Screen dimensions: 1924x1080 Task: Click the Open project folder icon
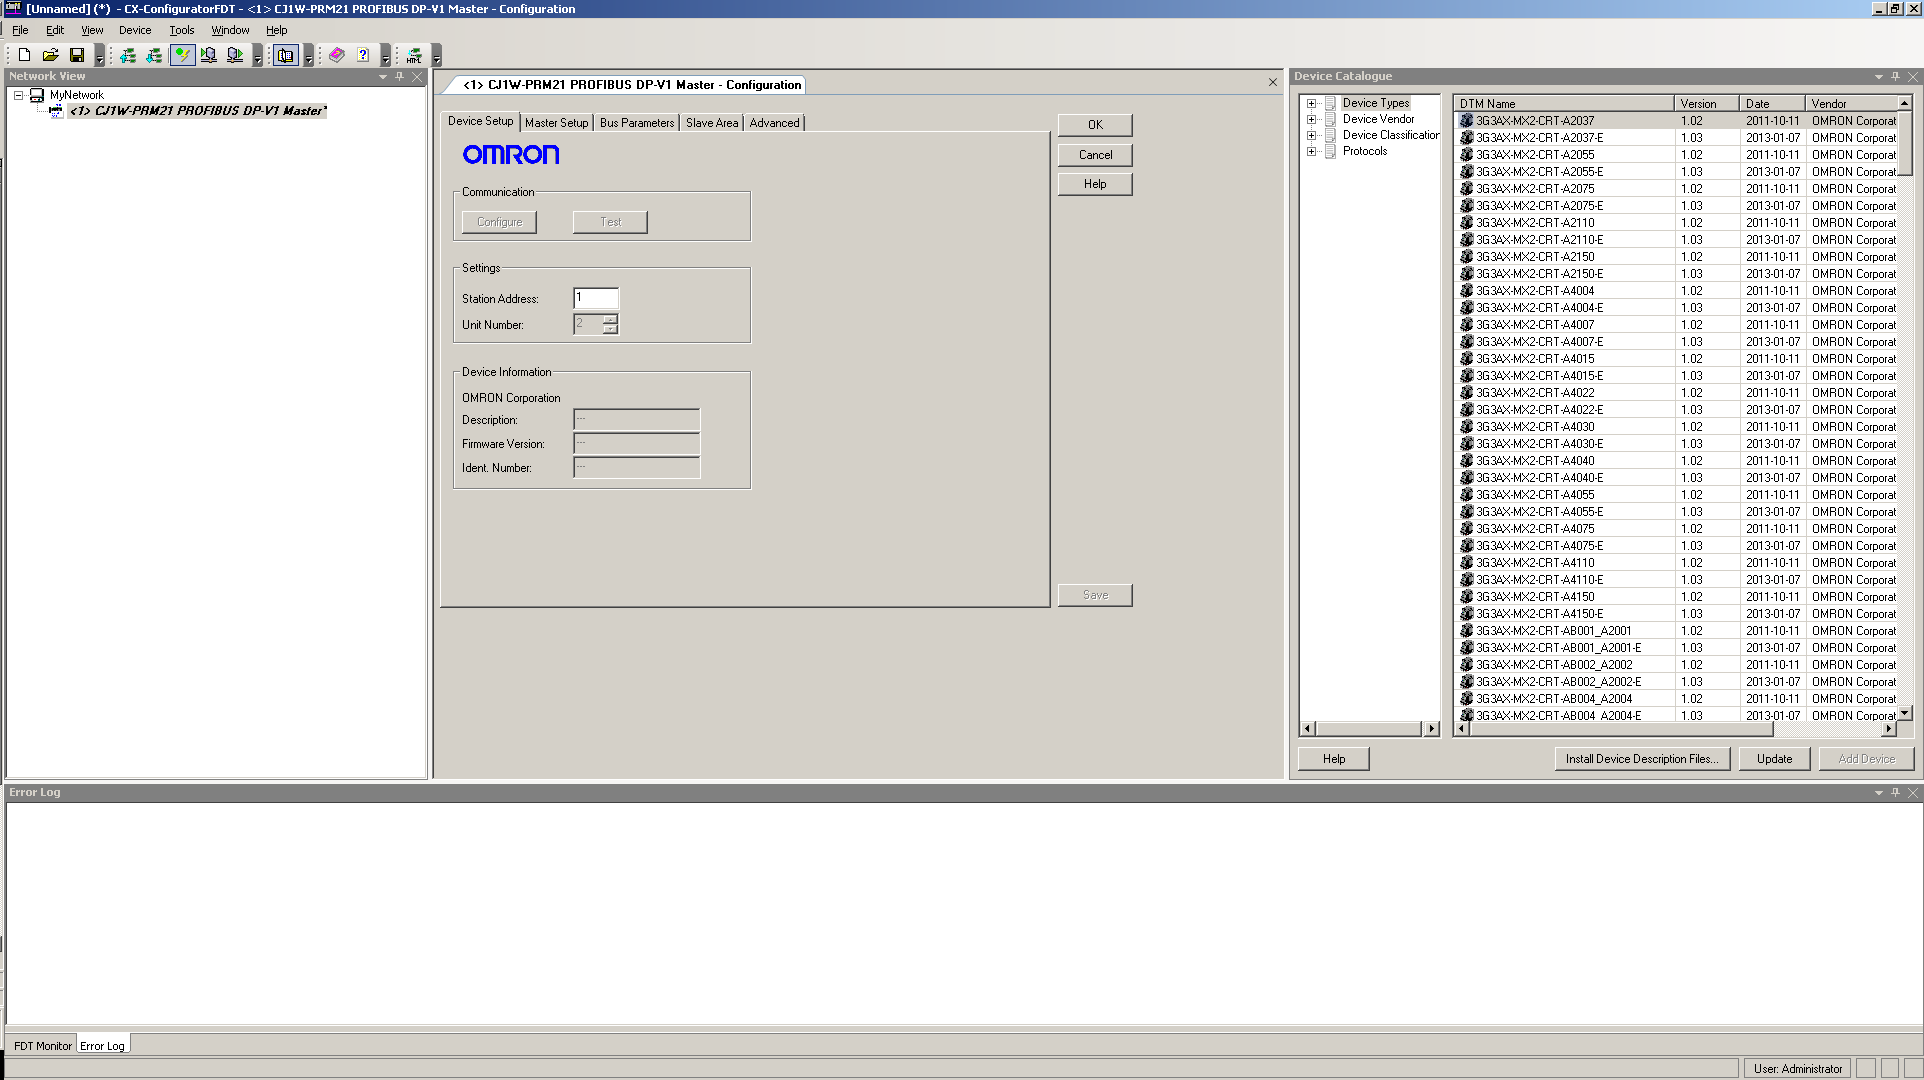(50, 55)
